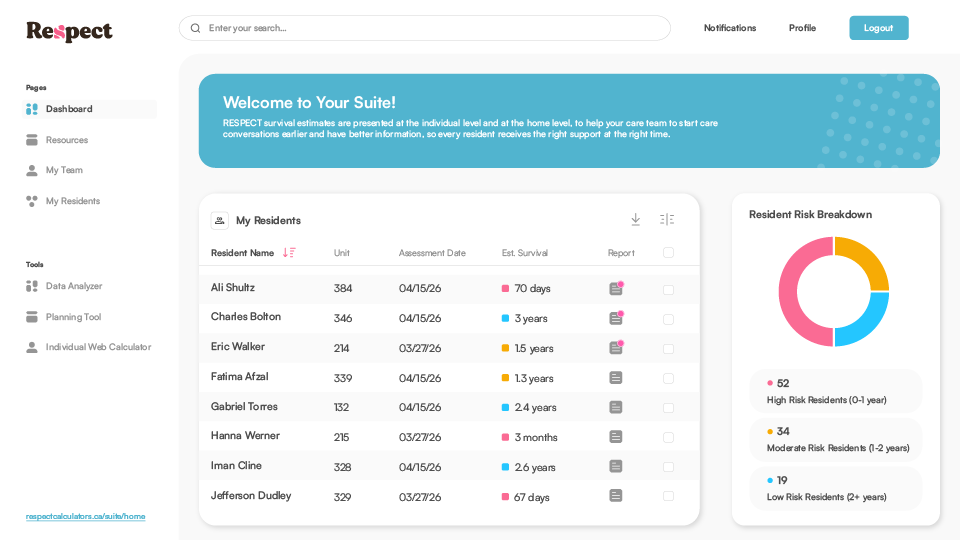Launch the Data Analyzer tool
The height and width of the screenshot is (540, 960).
74,286
